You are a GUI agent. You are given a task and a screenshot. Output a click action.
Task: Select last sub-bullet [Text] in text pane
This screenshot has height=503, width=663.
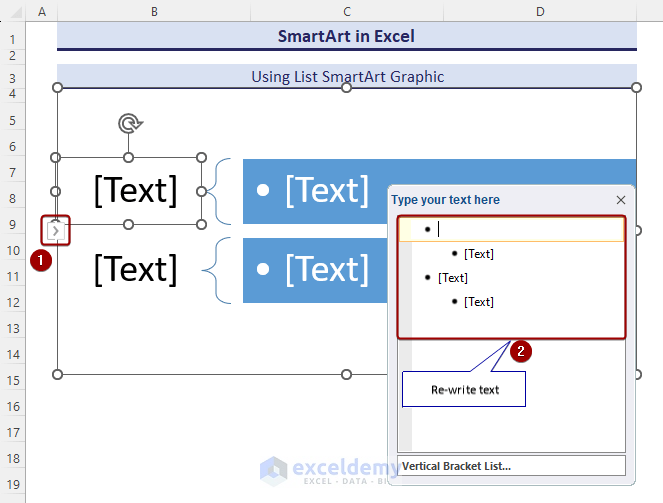click(479, 302)
